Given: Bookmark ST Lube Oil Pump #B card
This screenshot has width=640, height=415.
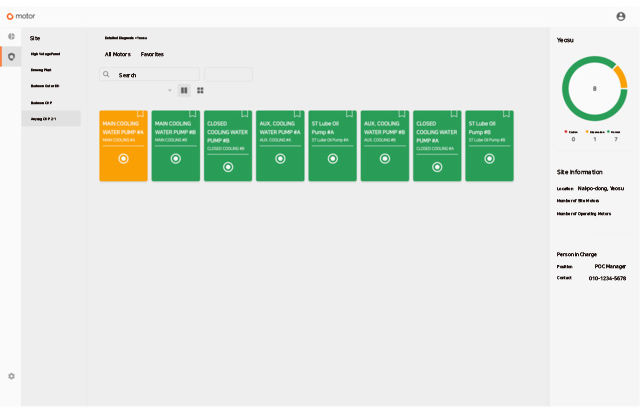Looking at the screenshot, I should (x=506, y=114).
